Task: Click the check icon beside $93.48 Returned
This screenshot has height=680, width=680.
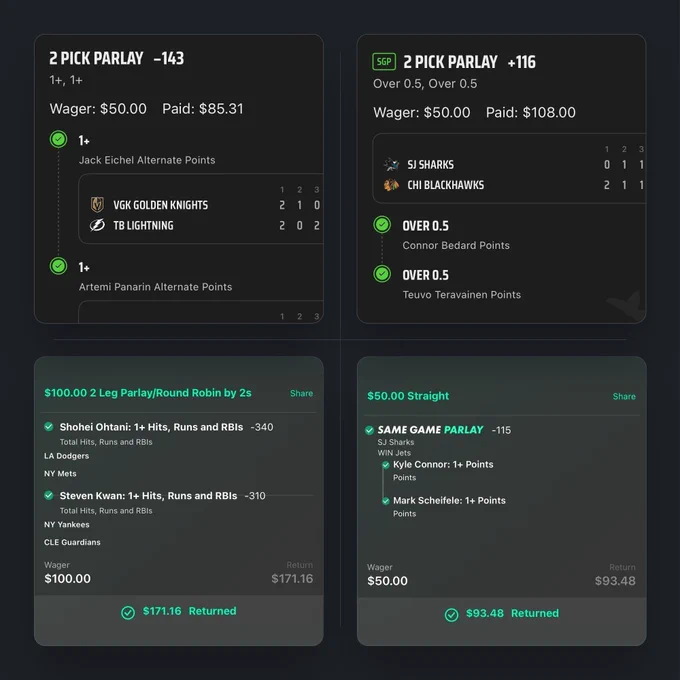Action: 451,615
